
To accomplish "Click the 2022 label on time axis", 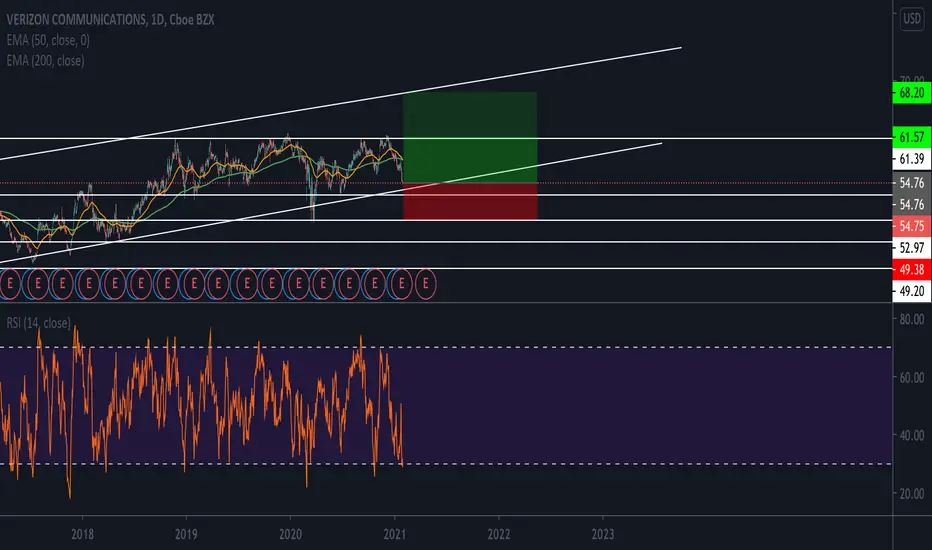I will coord(499,534).
